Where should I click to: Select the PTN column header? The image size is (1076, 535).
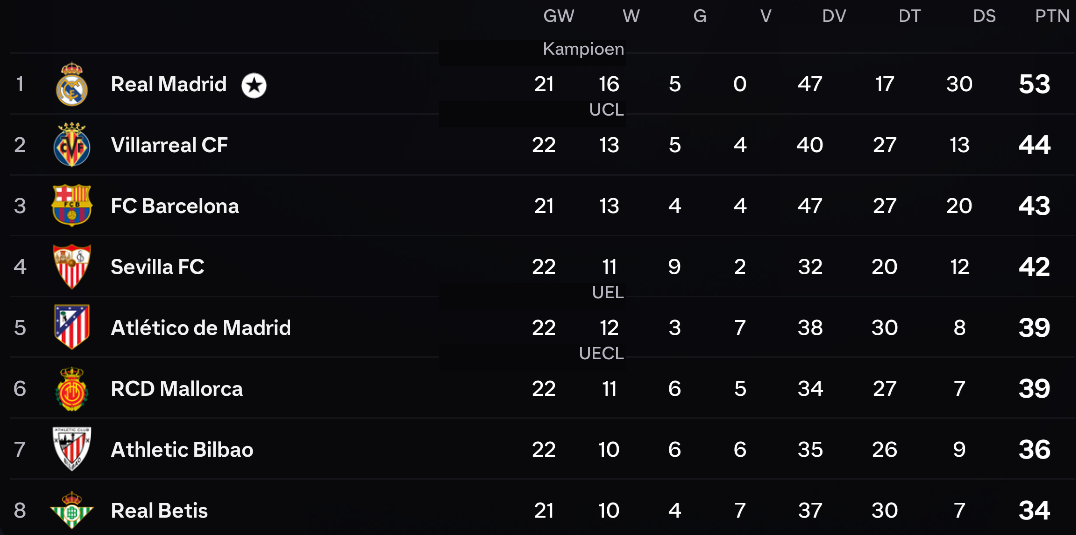(1053, 16)
